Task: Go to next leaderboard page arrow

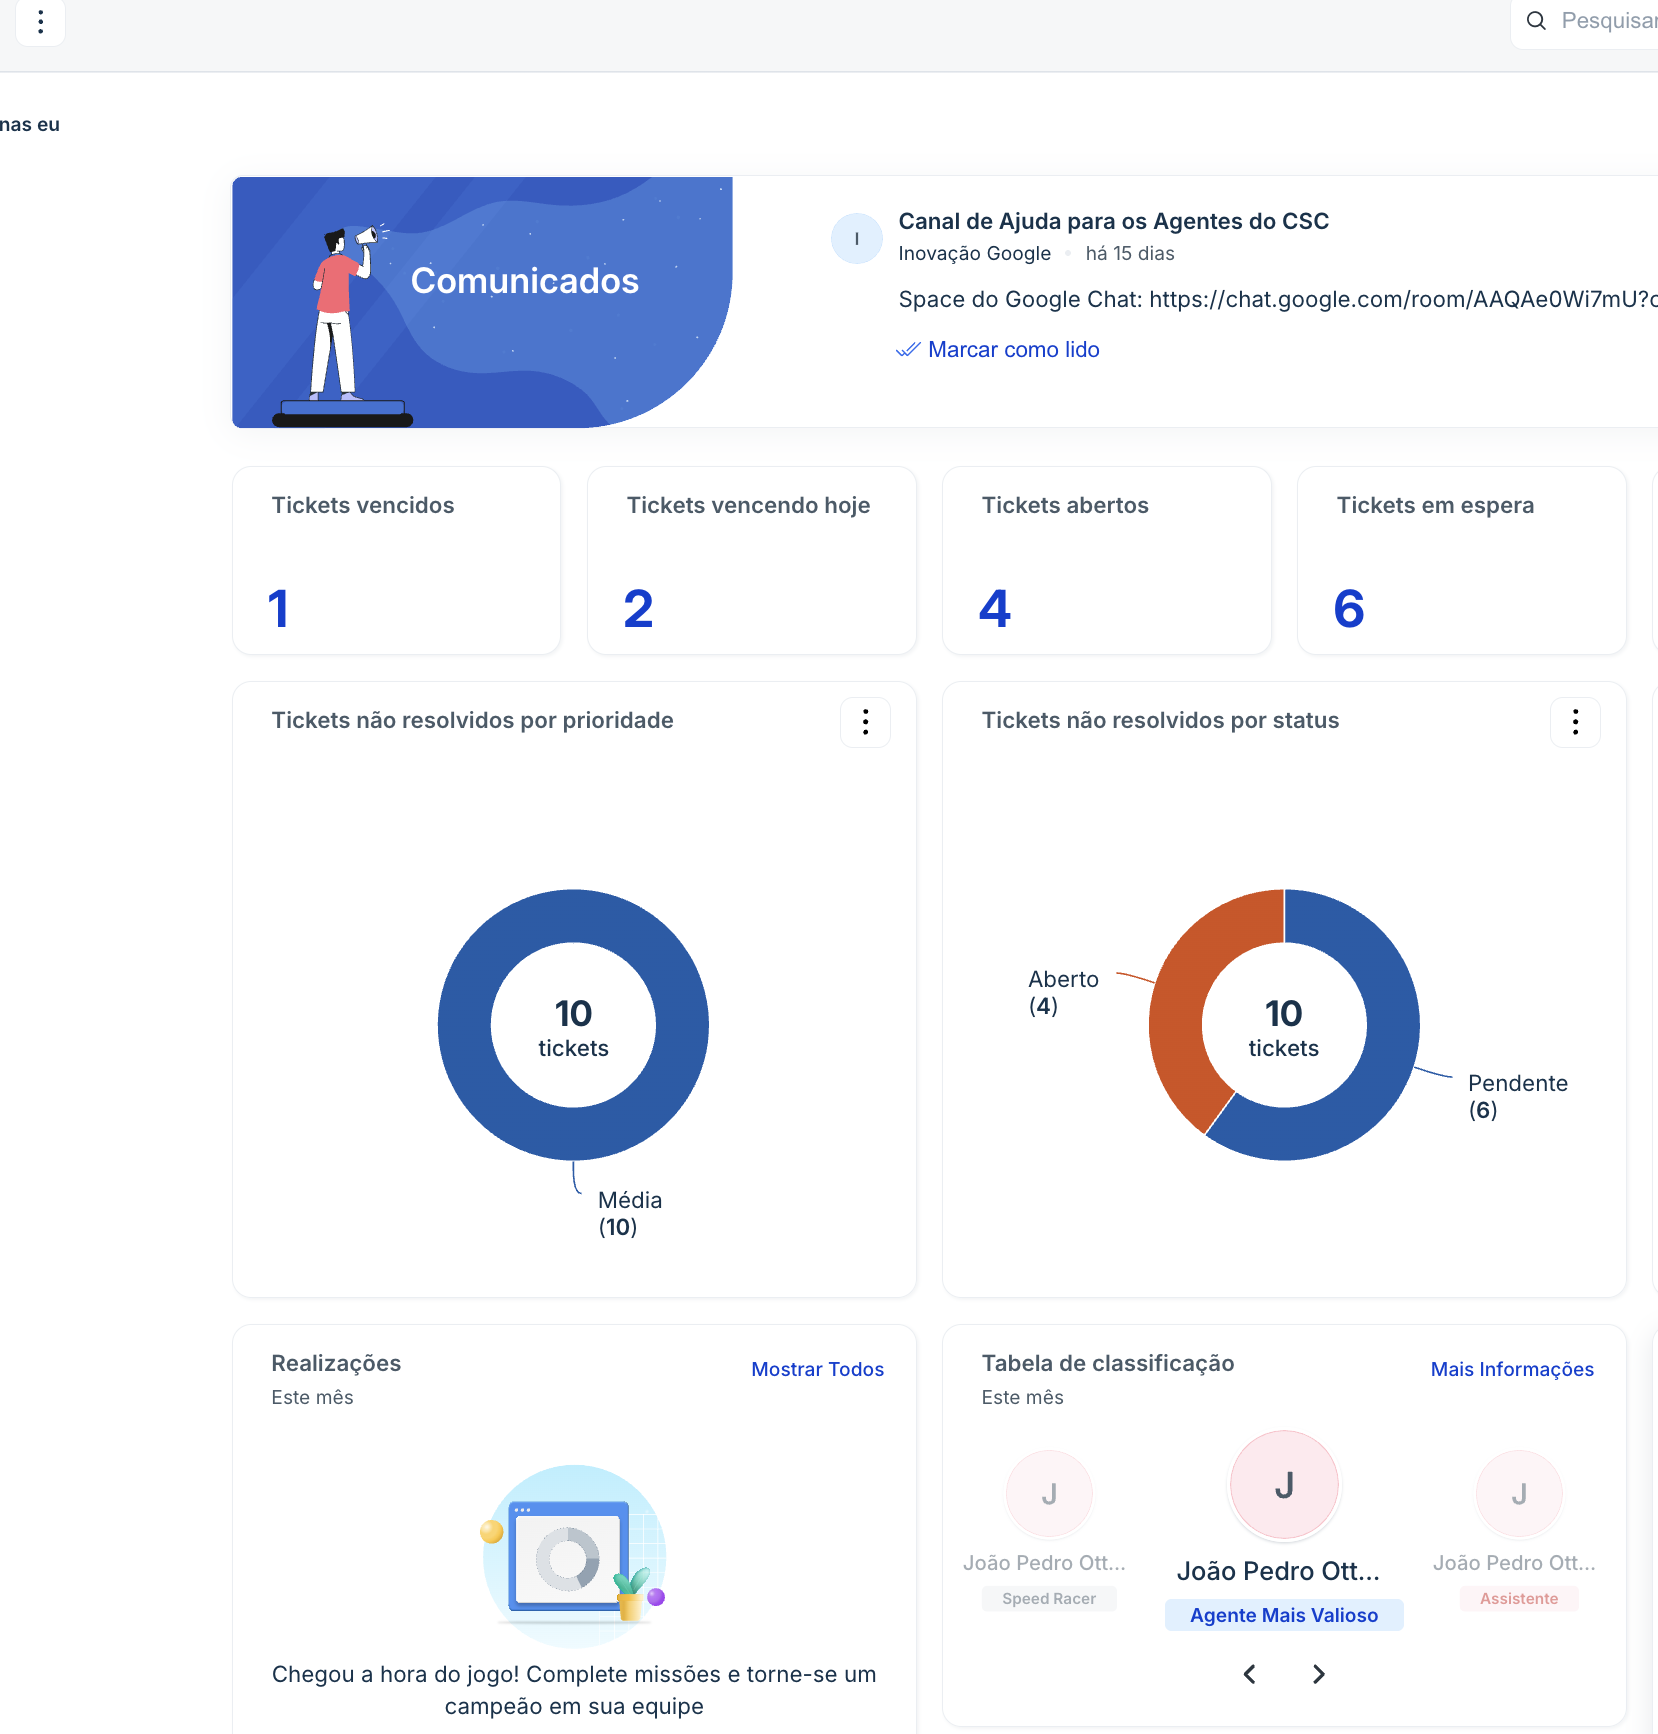Action: pos(1318,1674)
